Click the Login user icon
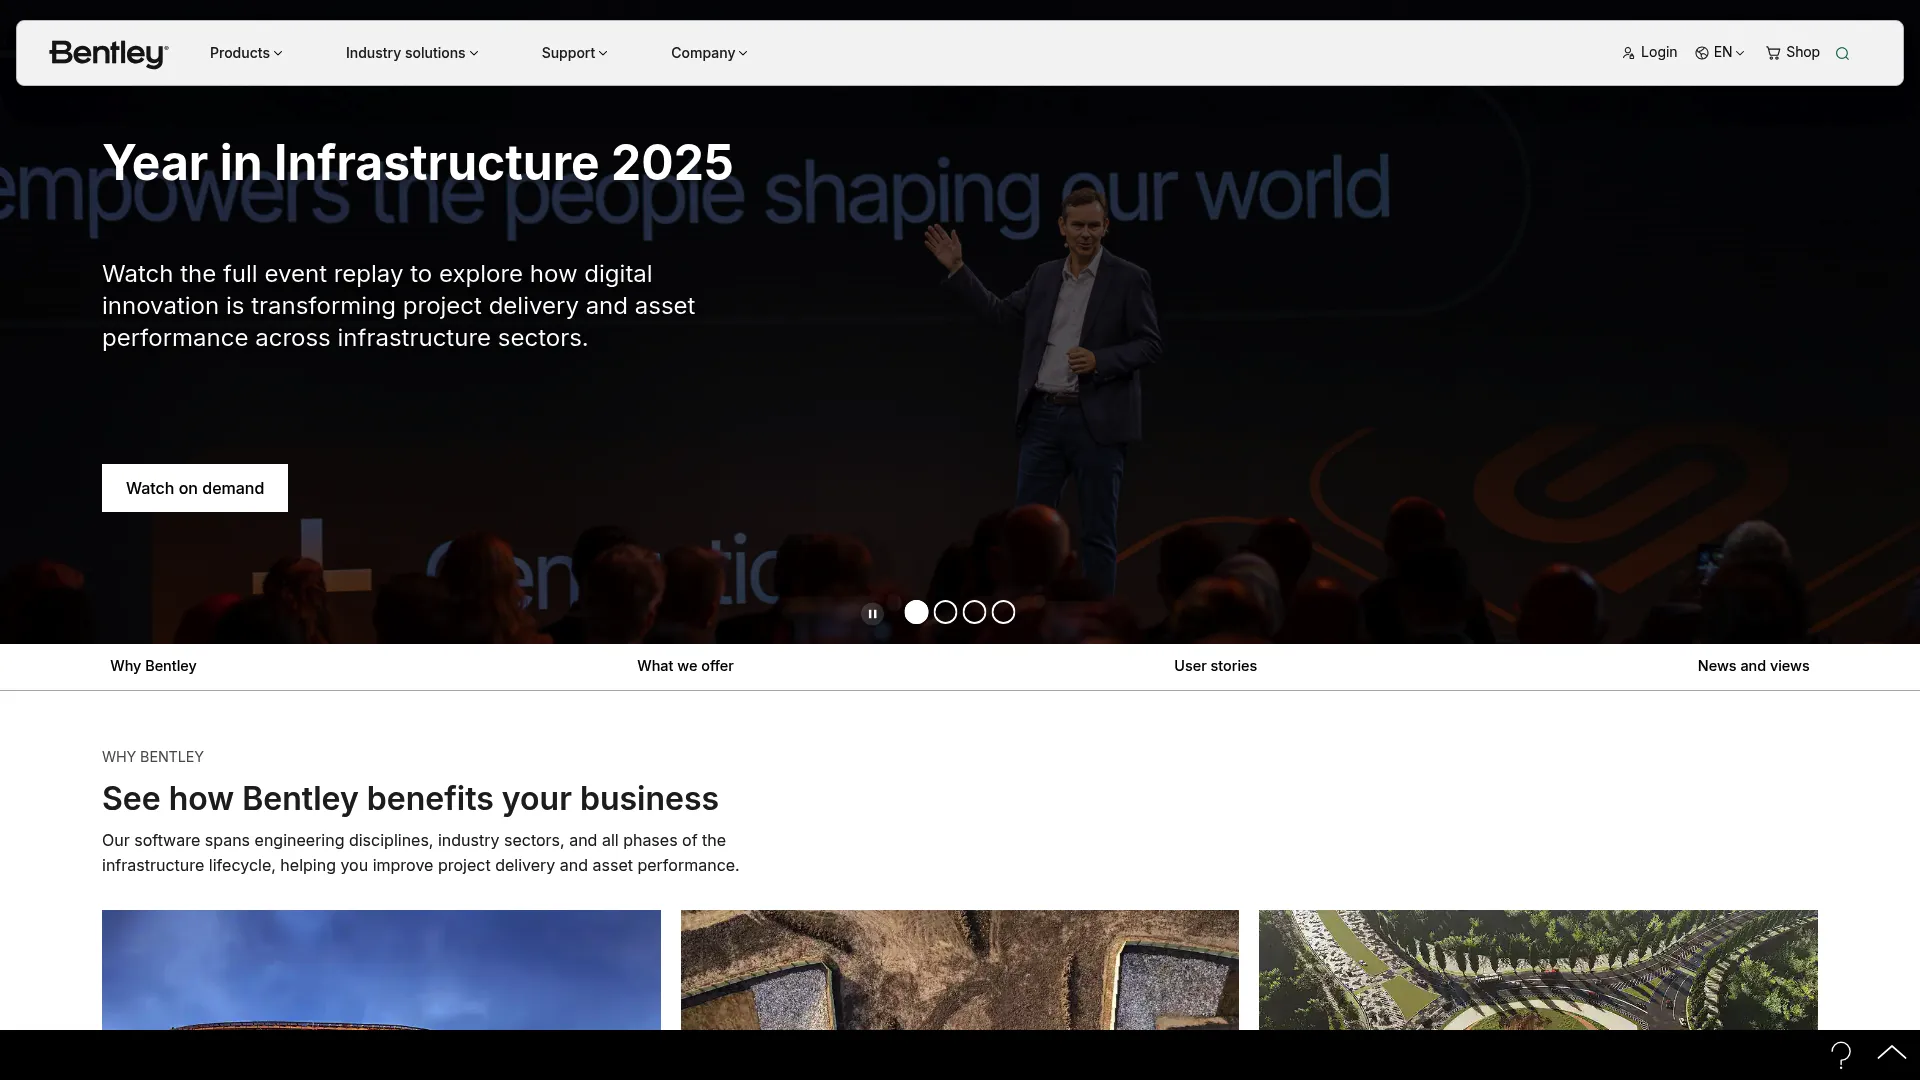 [x=1628, y=53]
